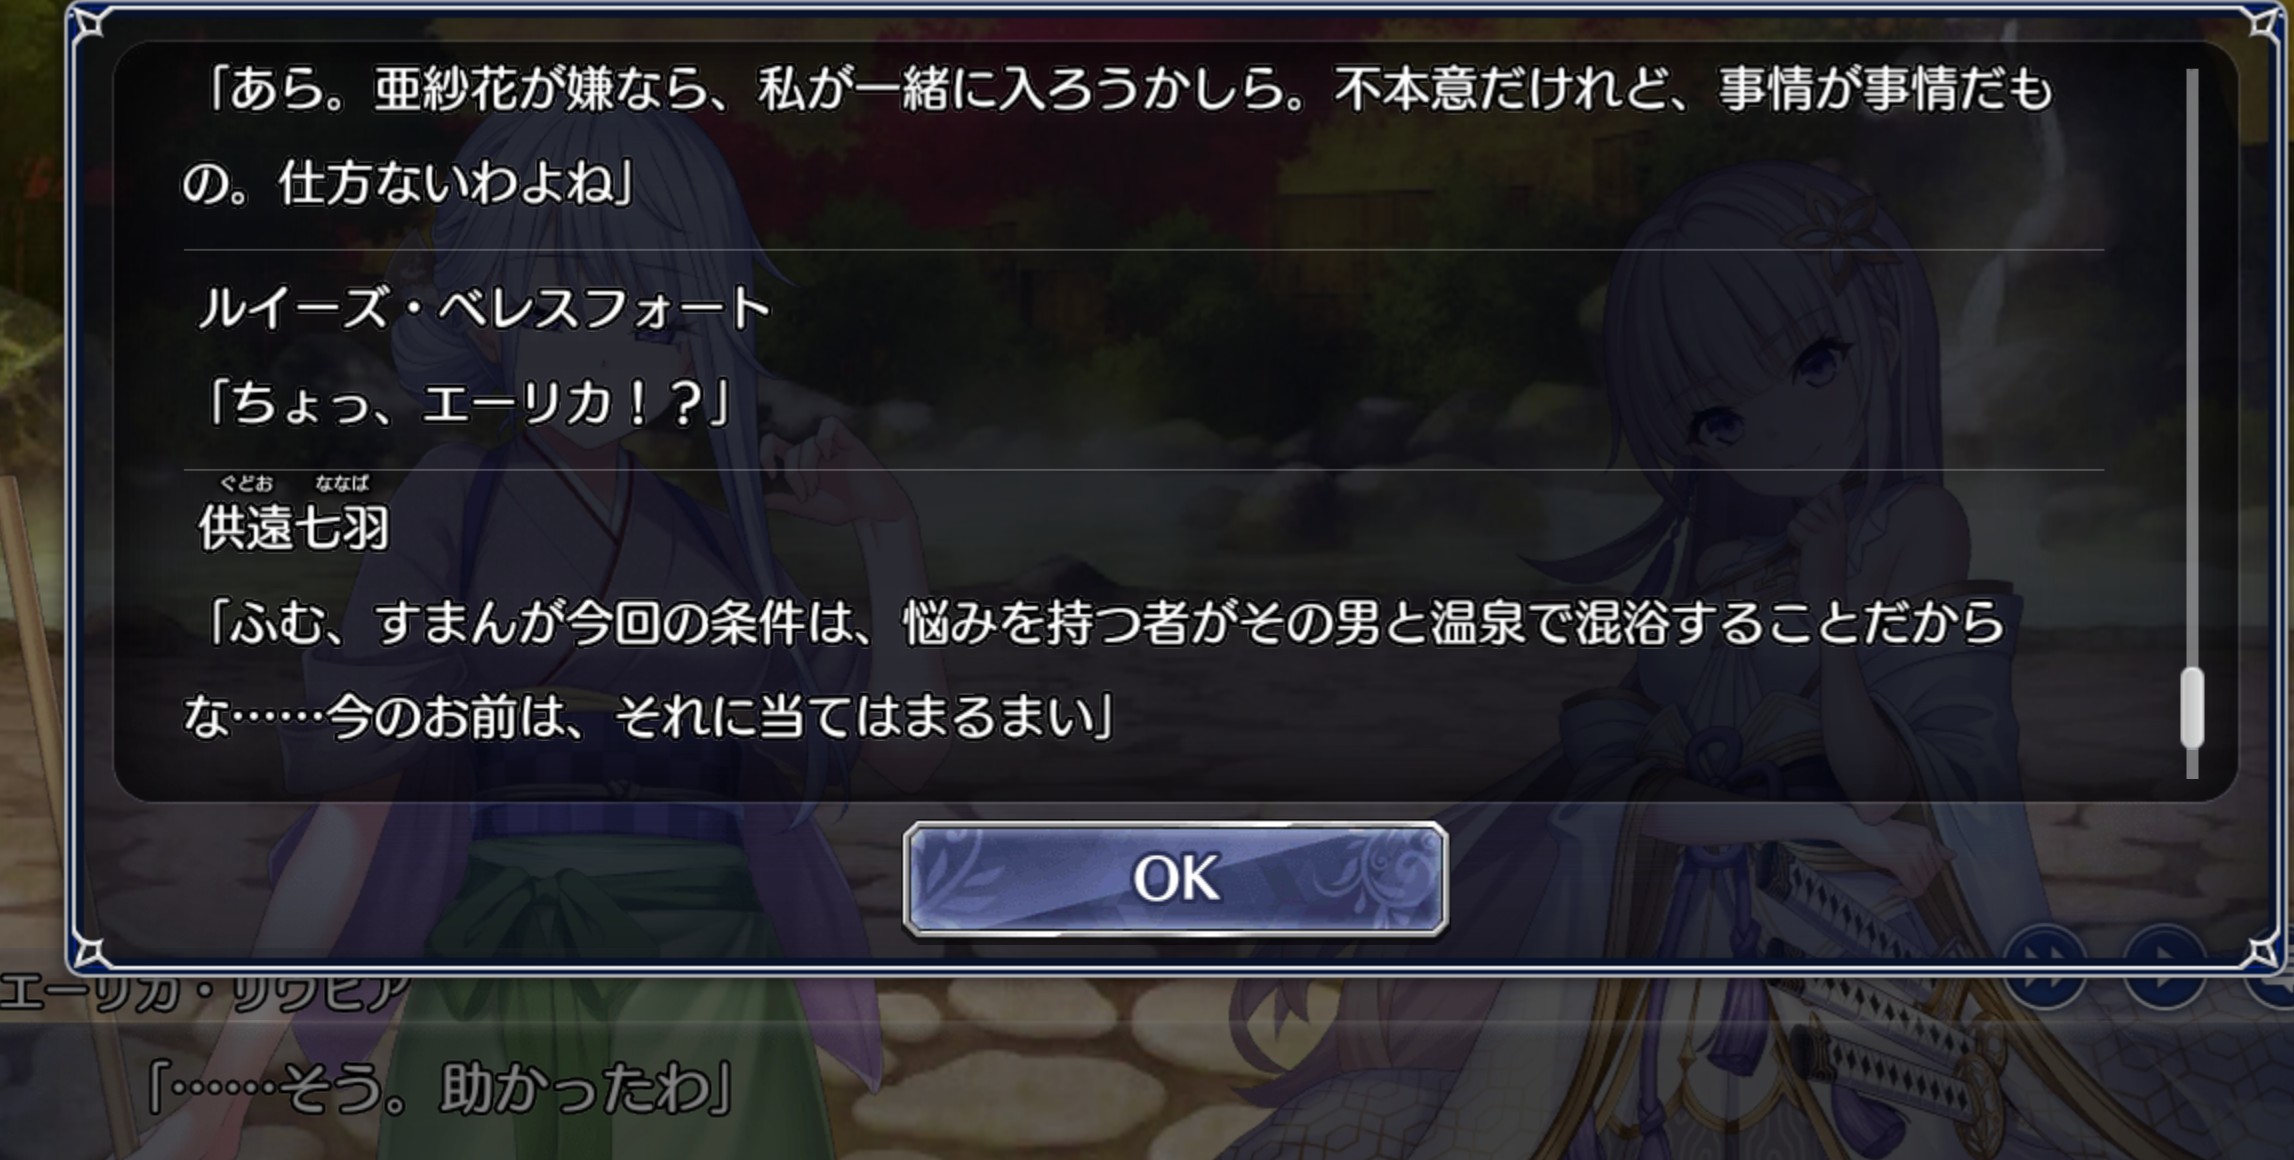Click the OK button to close the log

tap(1175, 879)
